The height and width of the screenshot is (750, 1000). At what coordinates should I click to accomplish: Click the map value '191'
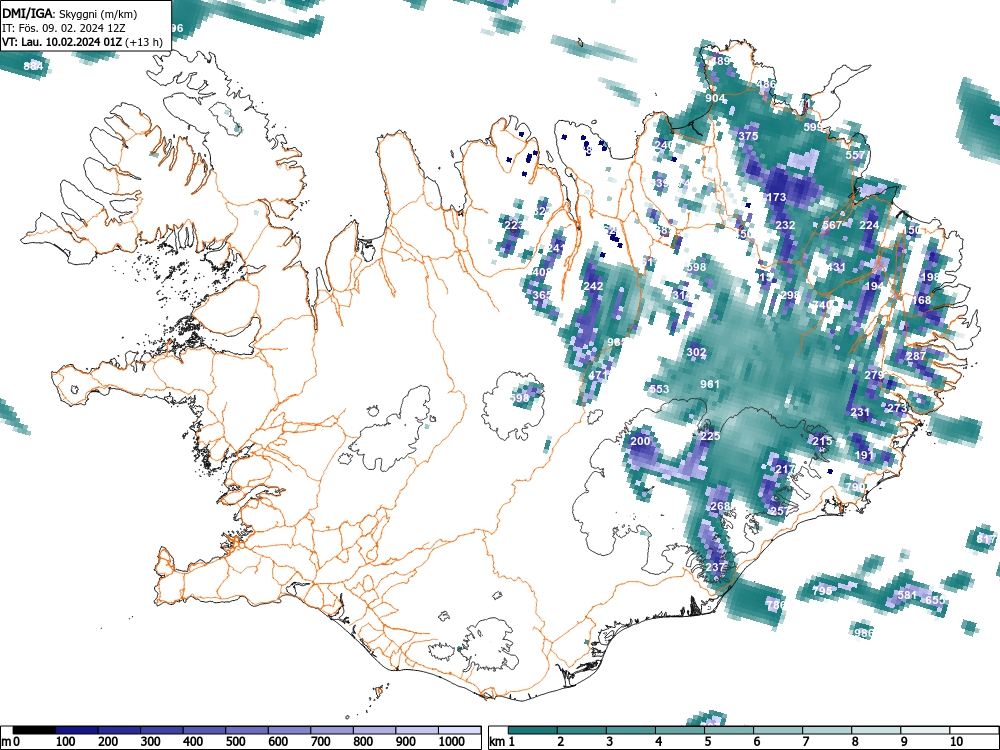pyautogui.click(x=864, y=455)
